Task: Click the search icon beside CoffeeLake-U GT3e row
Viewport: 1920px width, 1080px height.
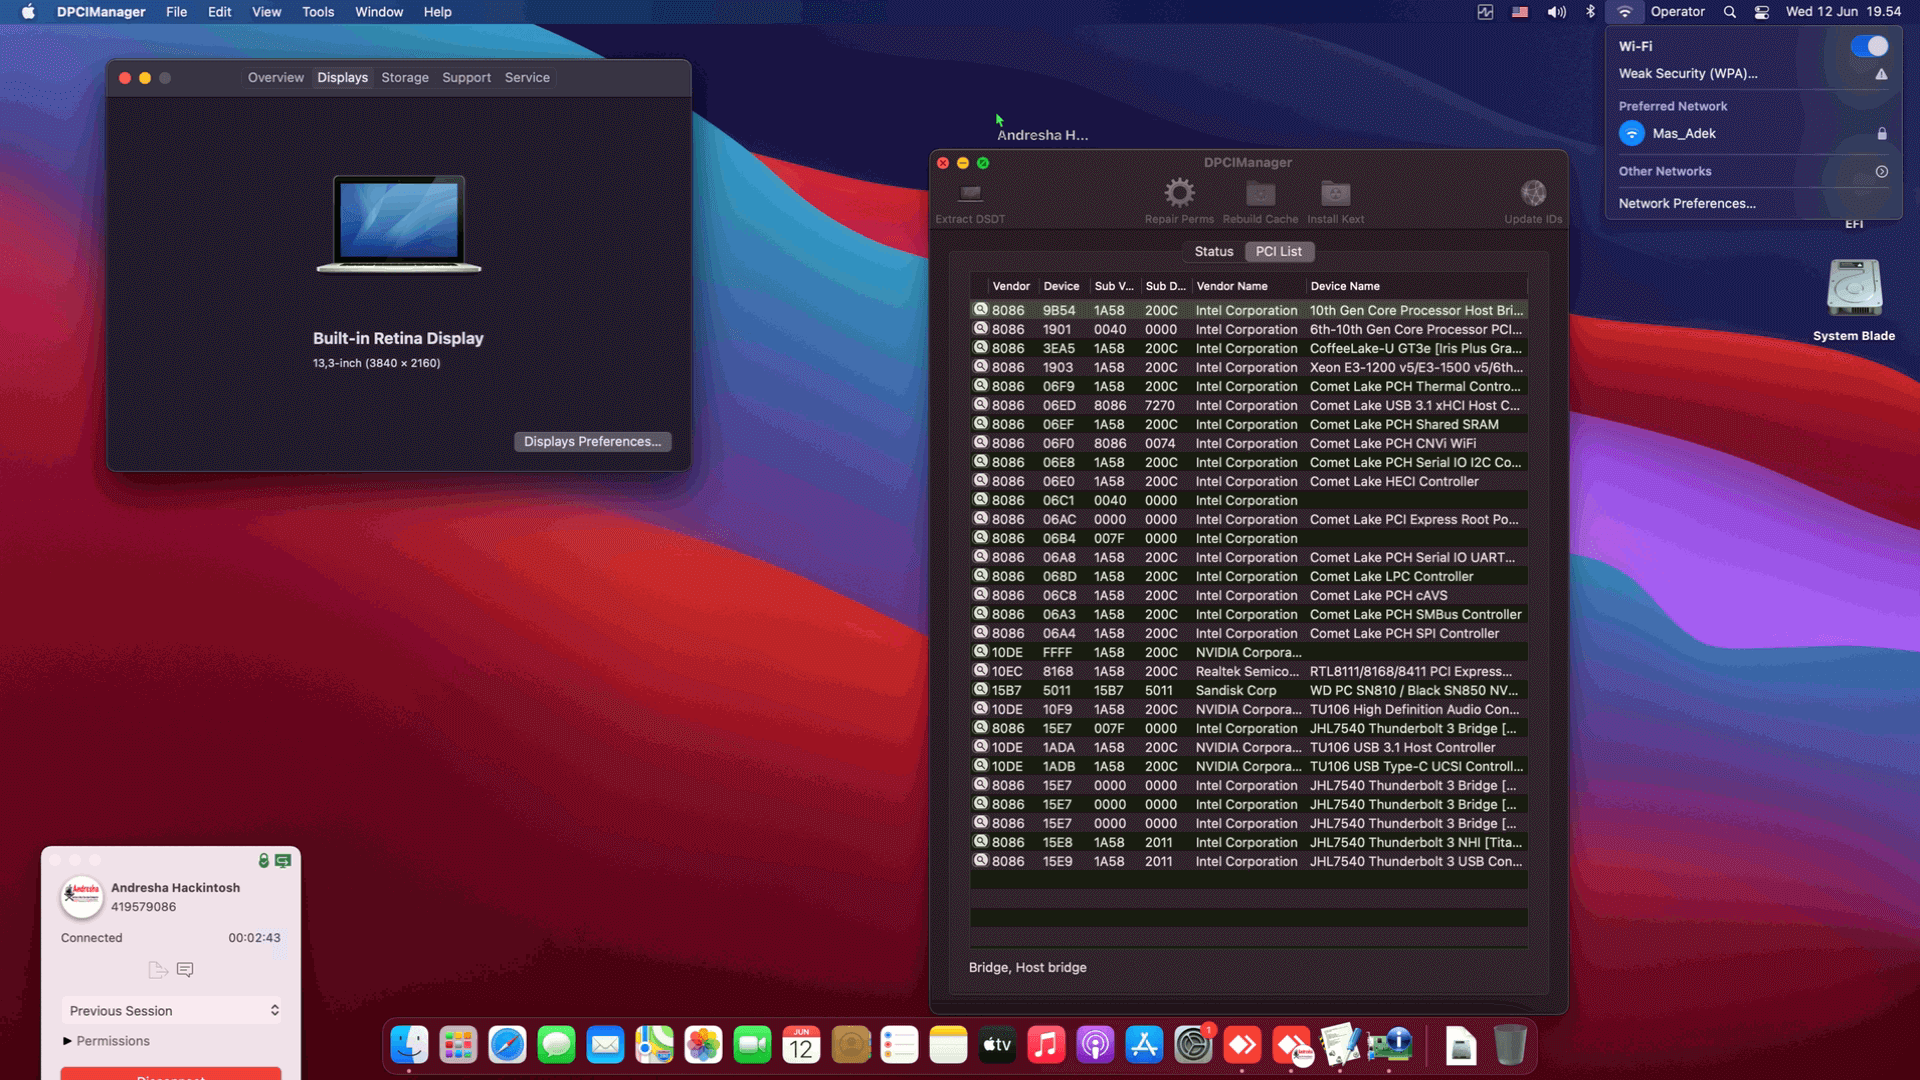Action: (x=981, y=348)
